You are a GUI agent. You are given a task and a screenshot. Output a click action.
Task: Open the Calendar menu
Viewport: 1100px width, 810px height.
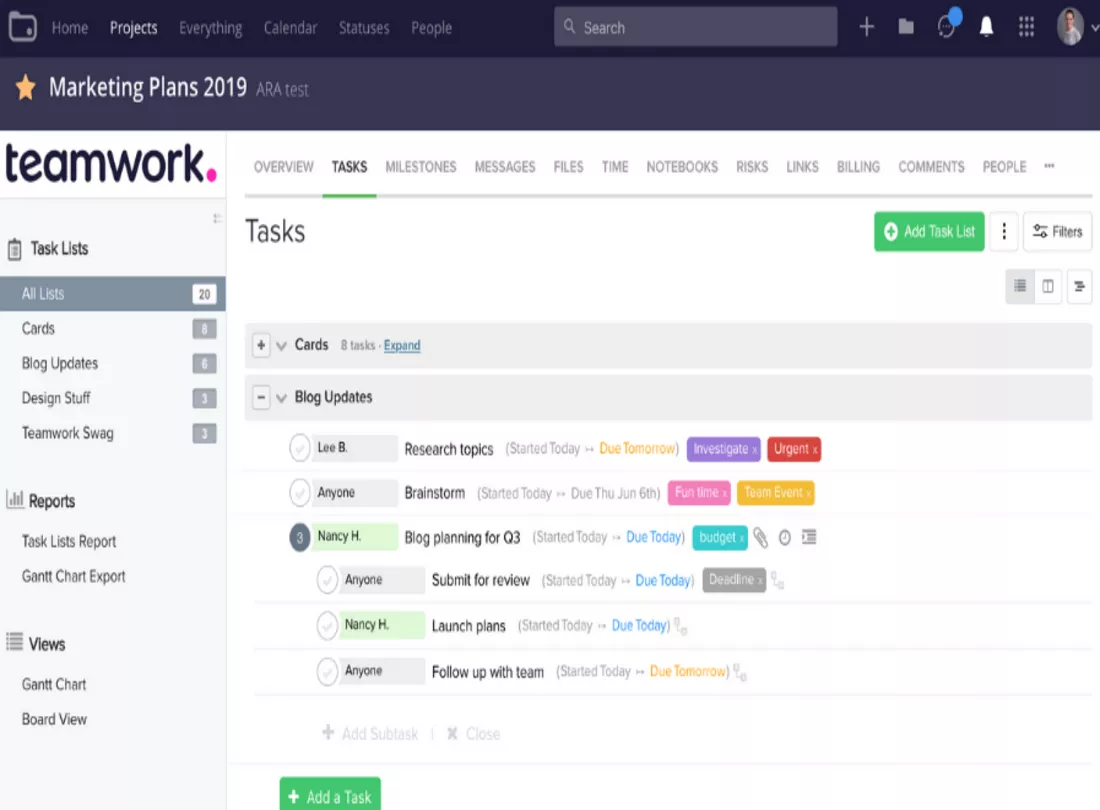click(290, 28)
